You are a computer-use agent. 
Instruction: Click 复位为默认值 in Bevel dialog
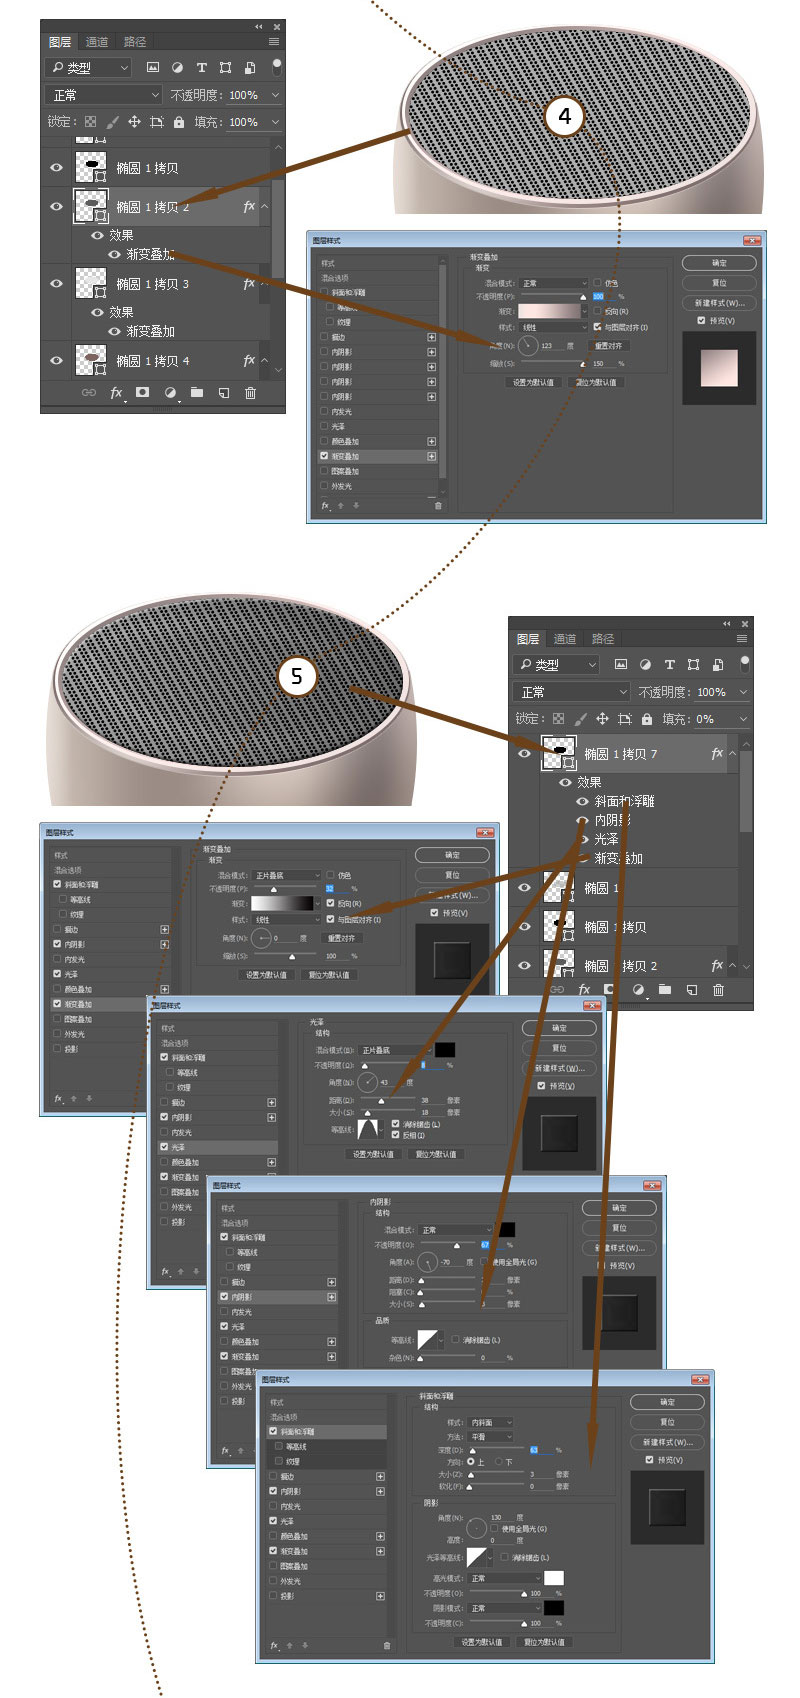545,1642
